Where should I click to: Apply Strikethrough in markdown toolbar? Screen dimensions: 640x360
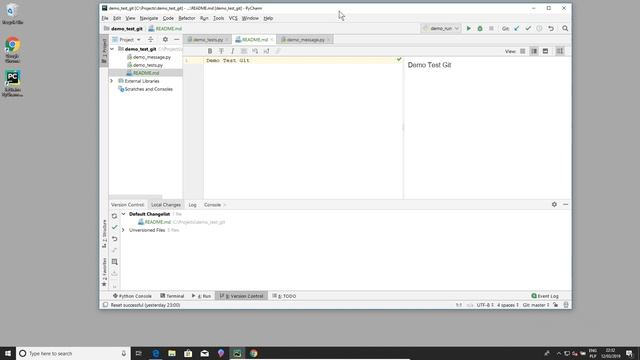tap(221, 51)
